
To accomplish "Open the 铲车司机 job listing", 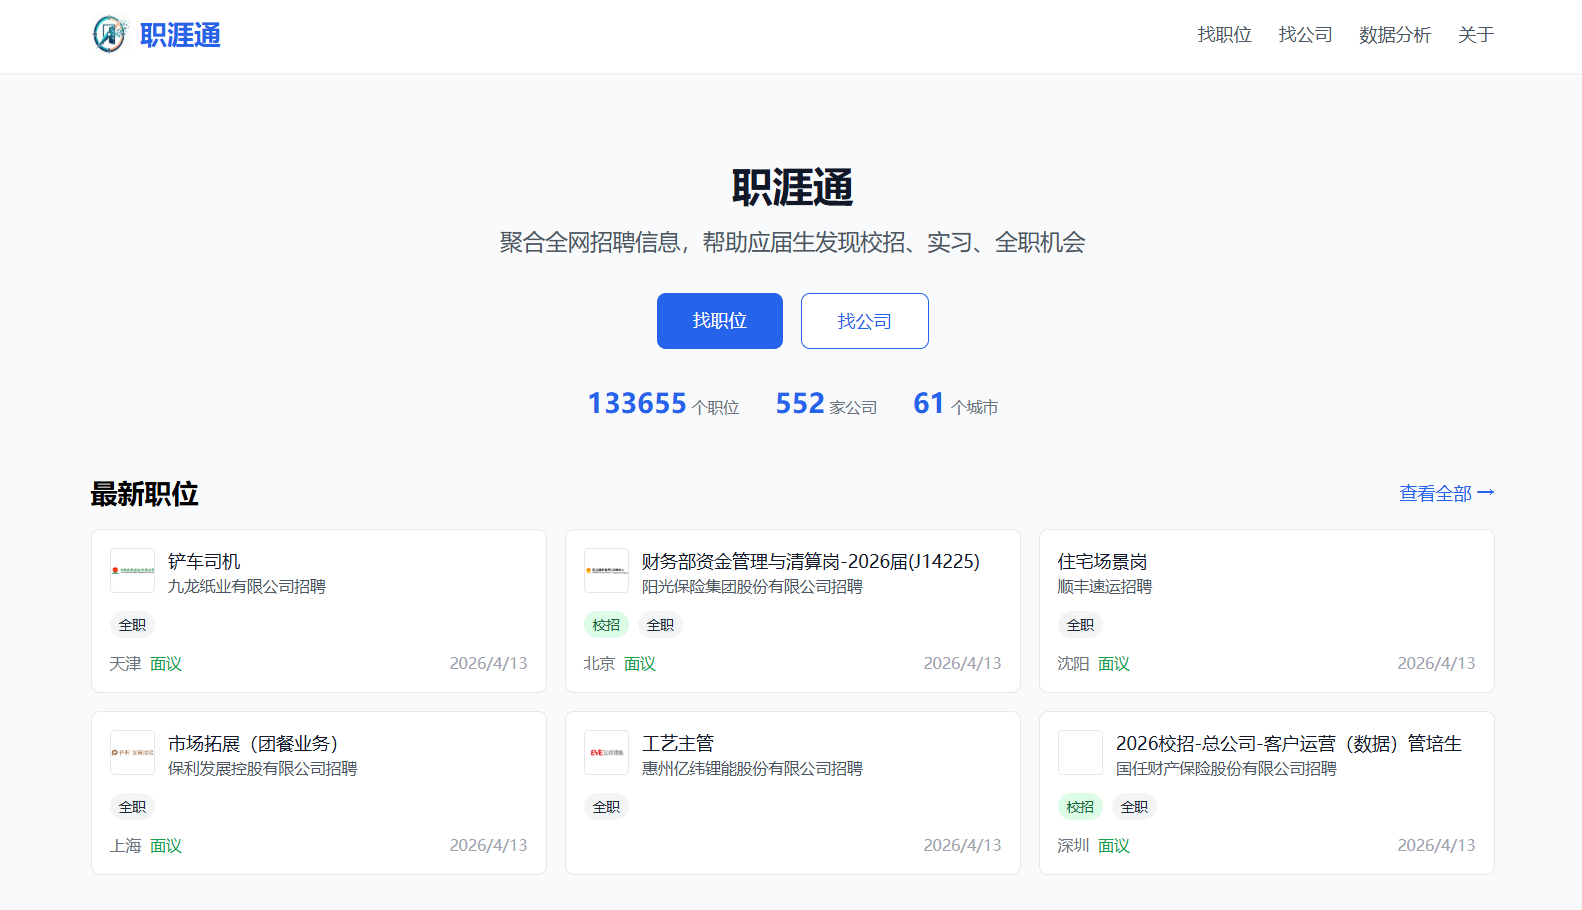I will pyautogui.click(x=204, y=561).
